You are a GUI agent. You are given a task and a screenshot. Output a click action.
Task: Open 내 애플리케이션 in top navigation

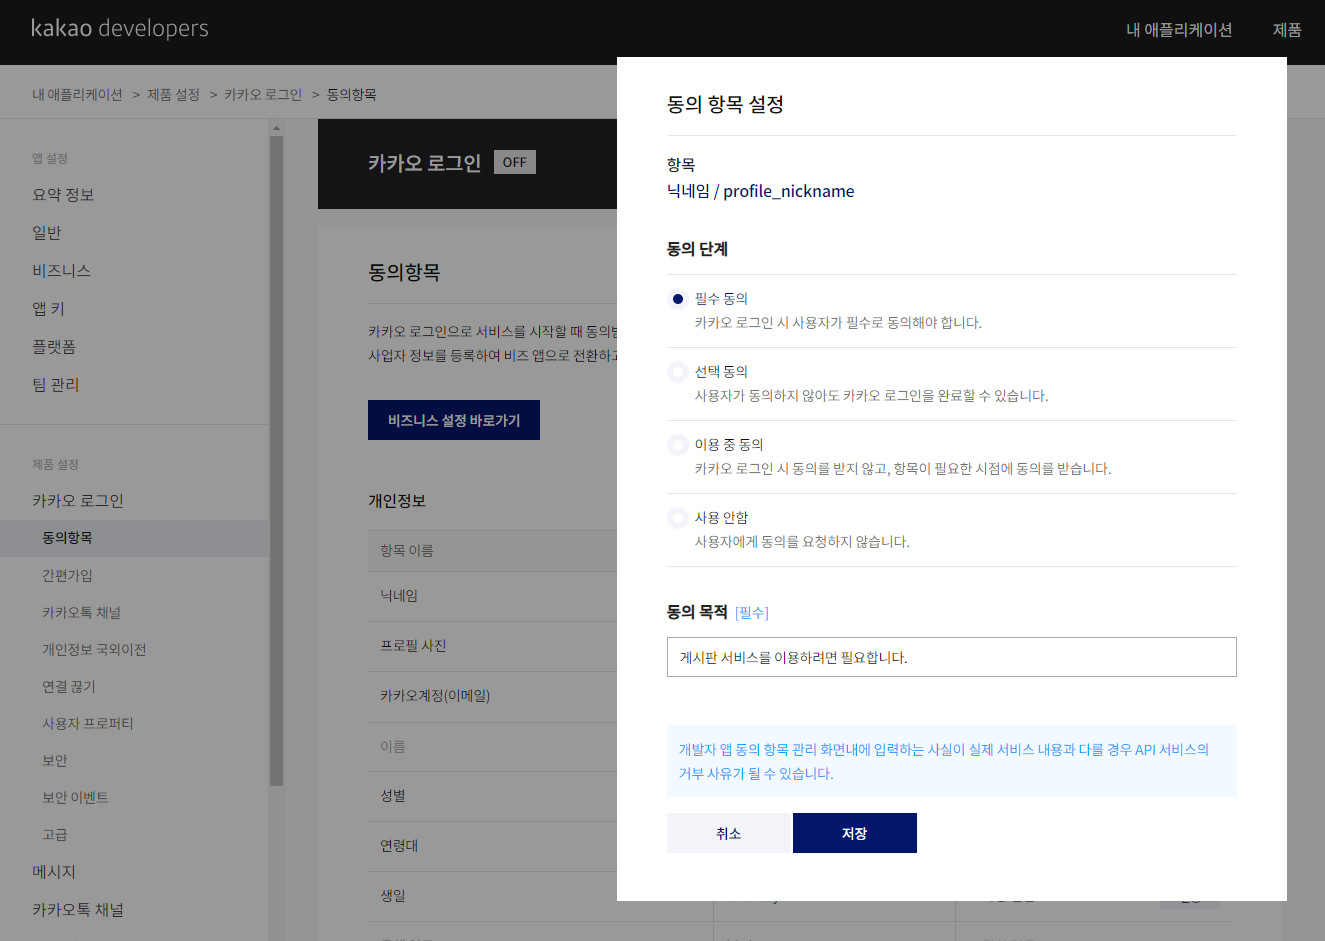[1179, 30]
